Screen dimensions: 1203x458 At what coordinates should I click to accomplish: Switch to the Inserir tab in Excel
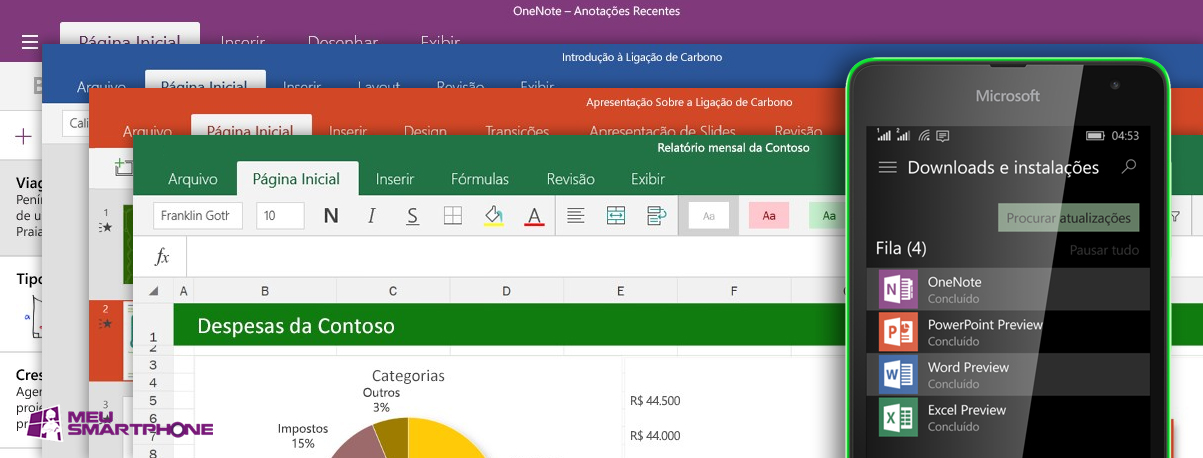(395, 179)
